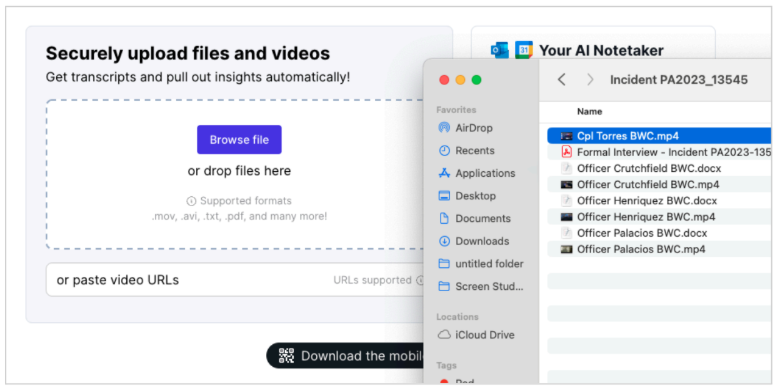Screen dimensions: 776x390
Task: Click the Your AI Notetaker heading
Action: (601, 50)
